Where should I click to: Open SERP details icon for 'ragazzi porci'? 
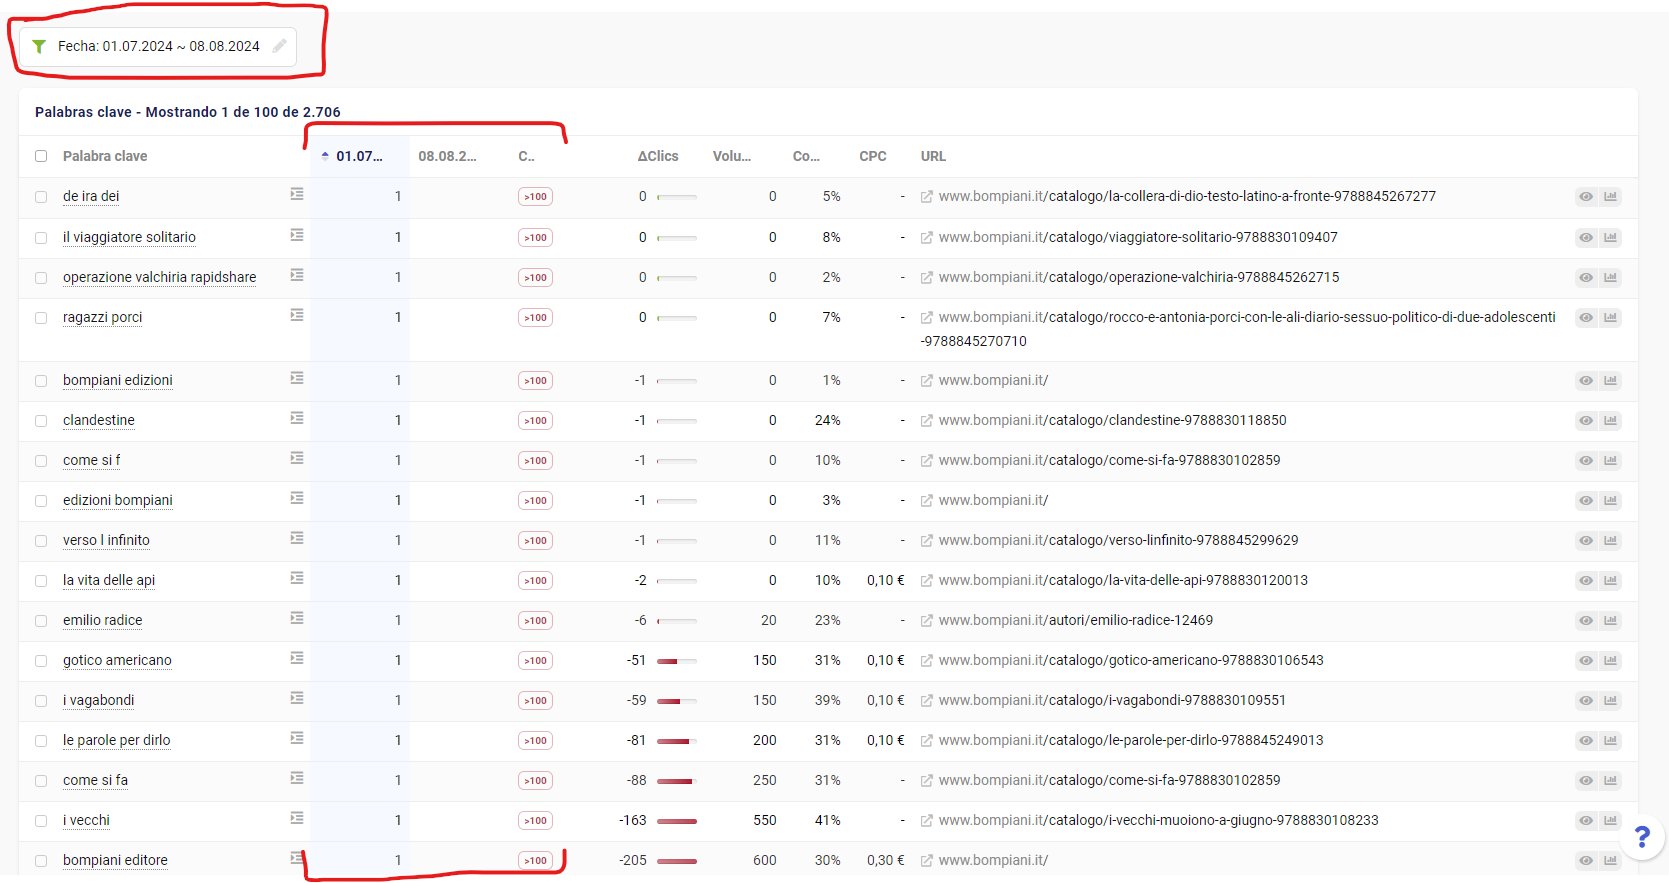pyautogui.click(x=297, y=315)
